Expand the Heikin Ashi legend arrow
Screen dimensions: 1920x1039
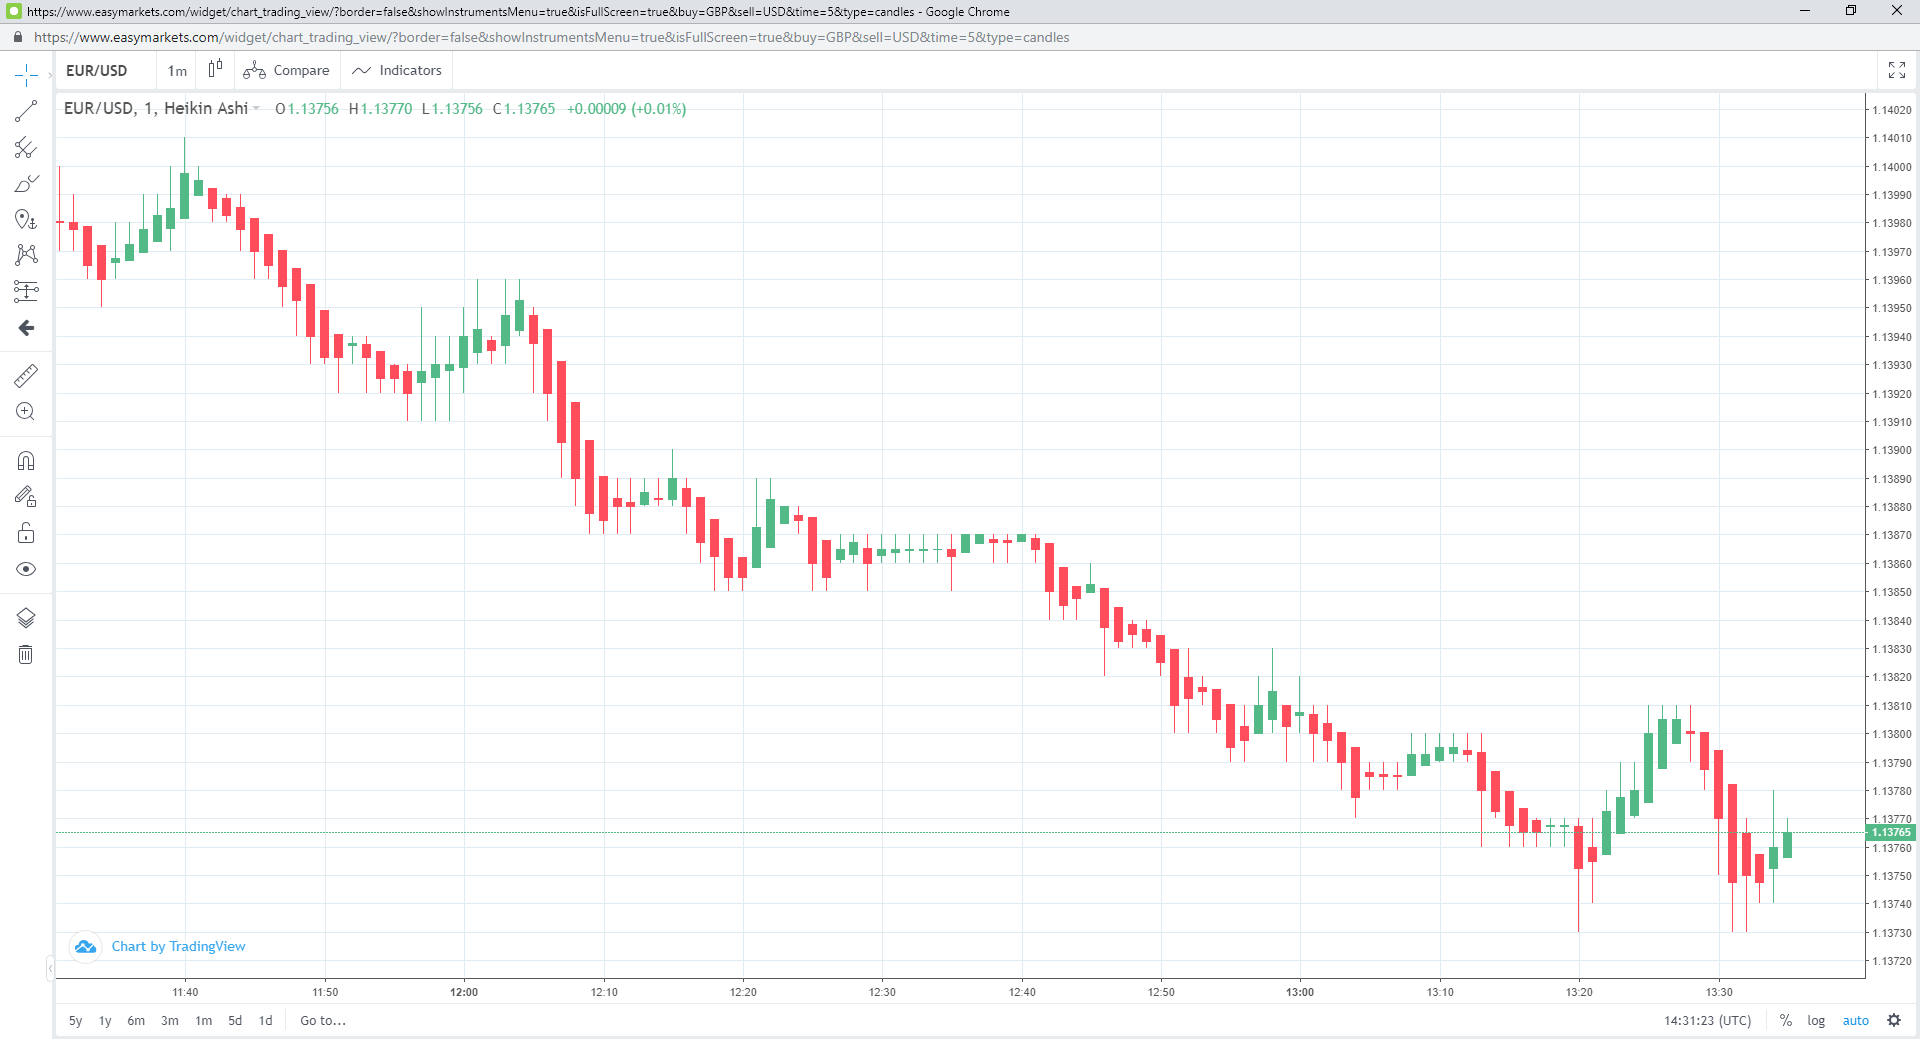tap(257, 109)
